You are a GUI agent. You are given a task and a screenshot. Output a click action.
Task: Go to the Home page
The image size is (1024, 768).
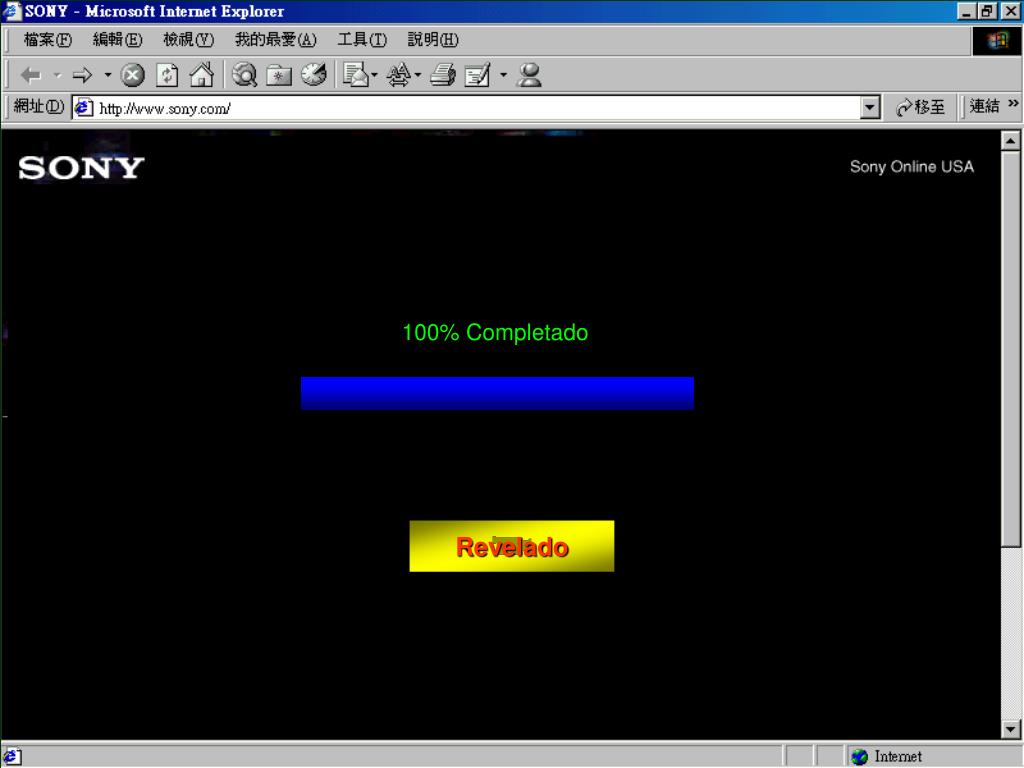pos(201,75)
